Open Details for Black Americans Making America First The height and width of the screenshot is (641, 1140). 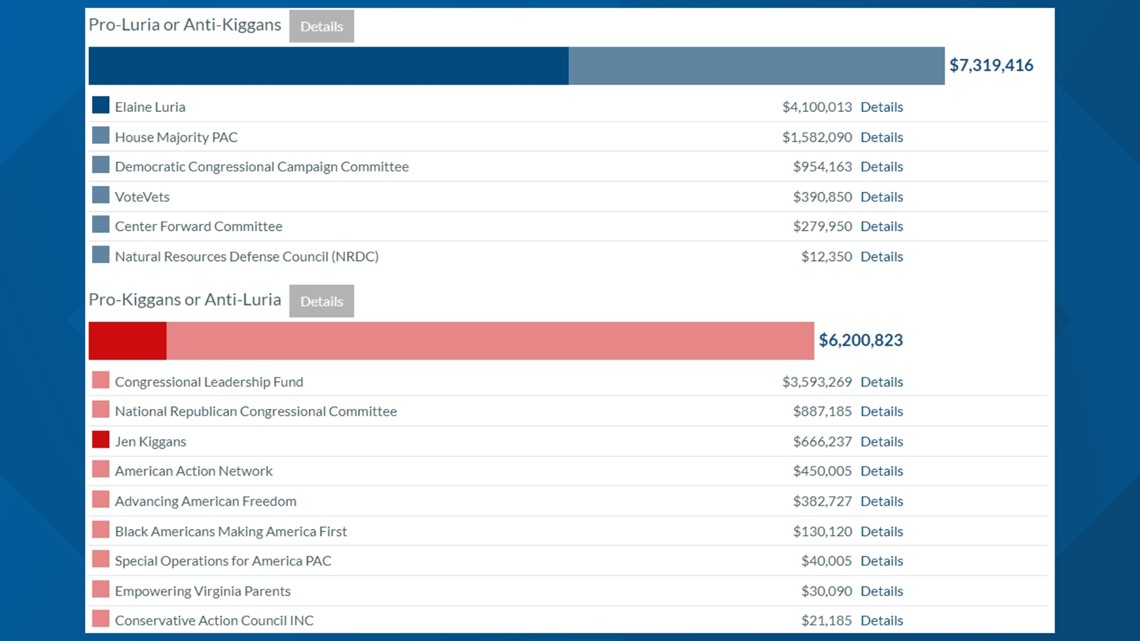[x=881, y=531]
